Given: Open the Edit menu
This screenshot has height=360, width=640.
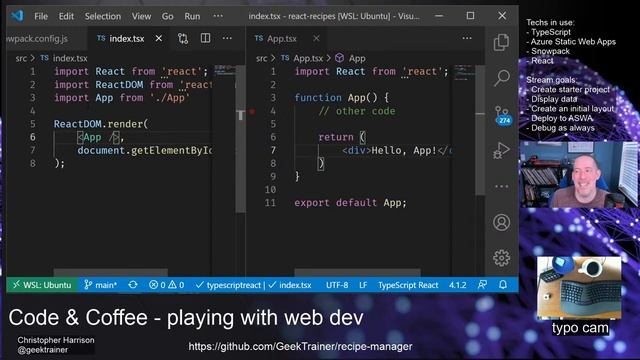Looking at the screenshot, I should click(66, 16).
